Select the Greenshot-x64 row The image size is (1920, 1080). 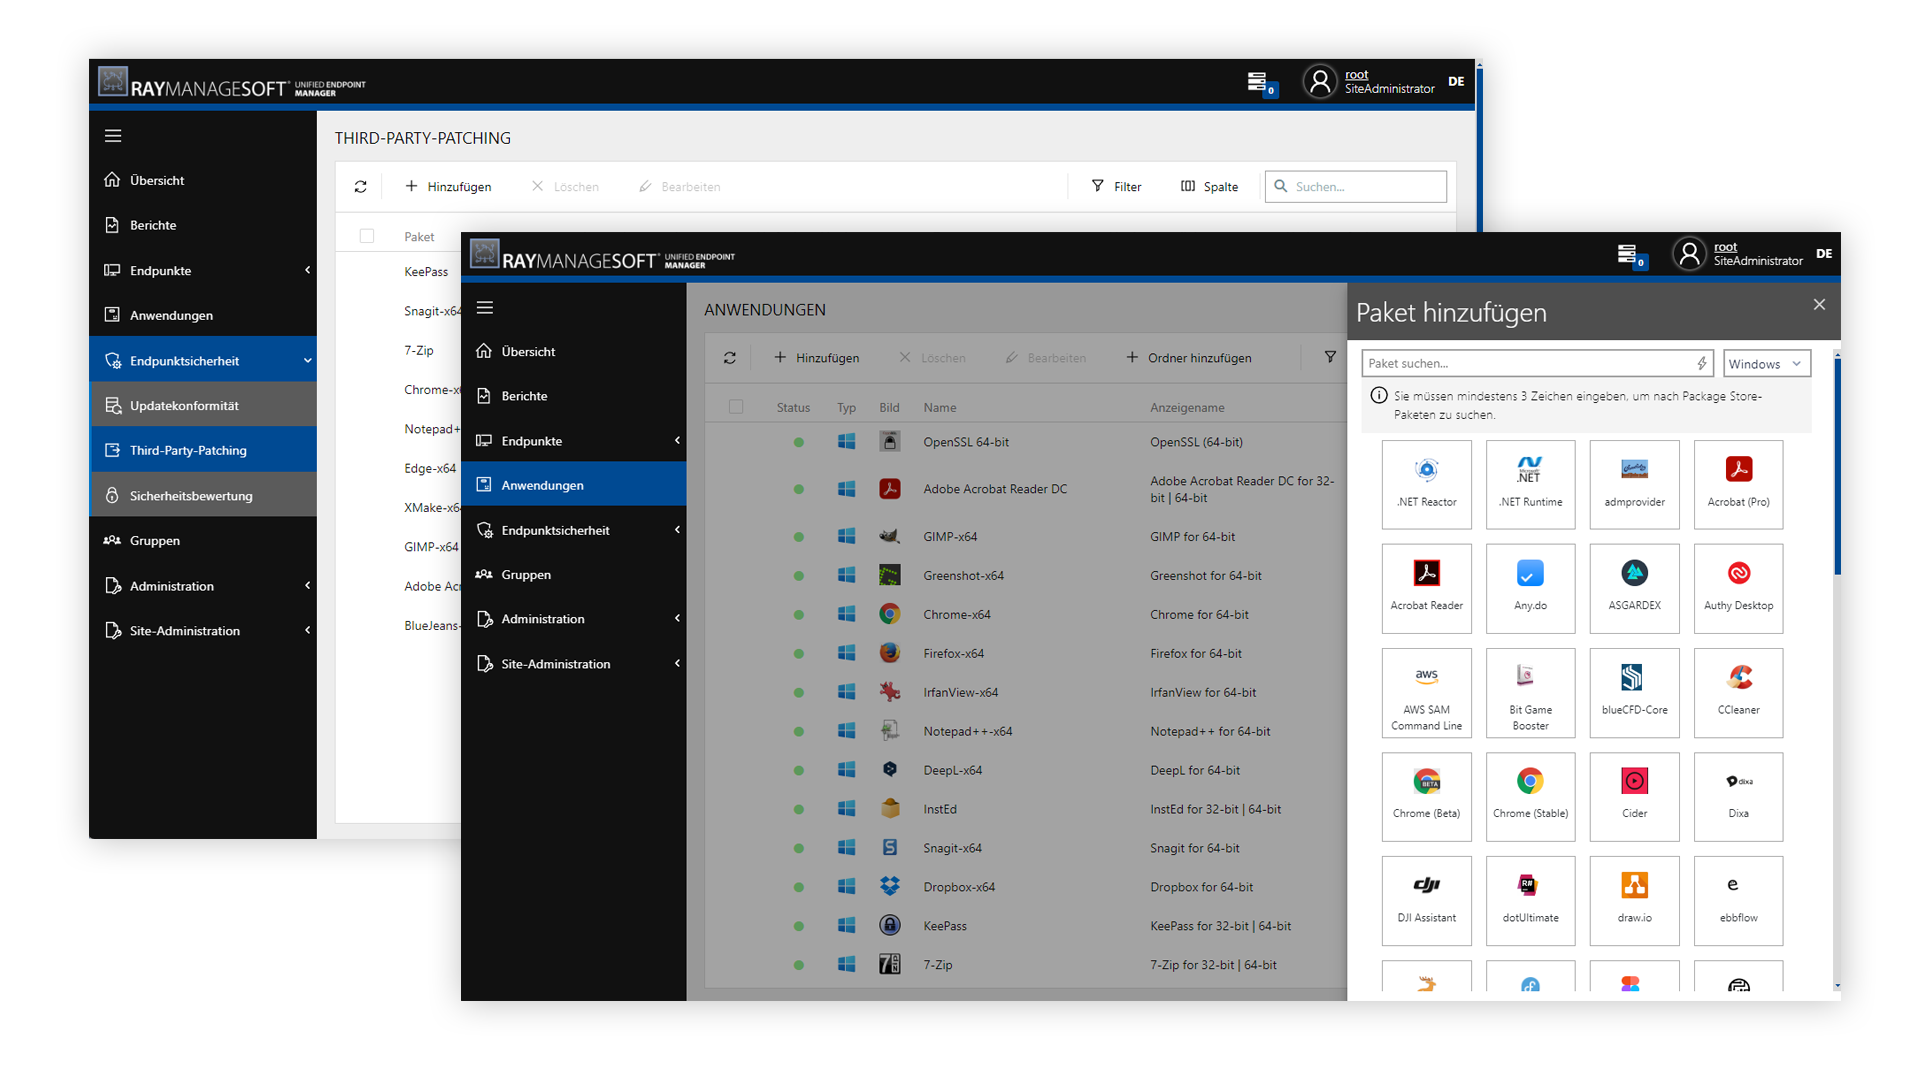click(1026, 576)
